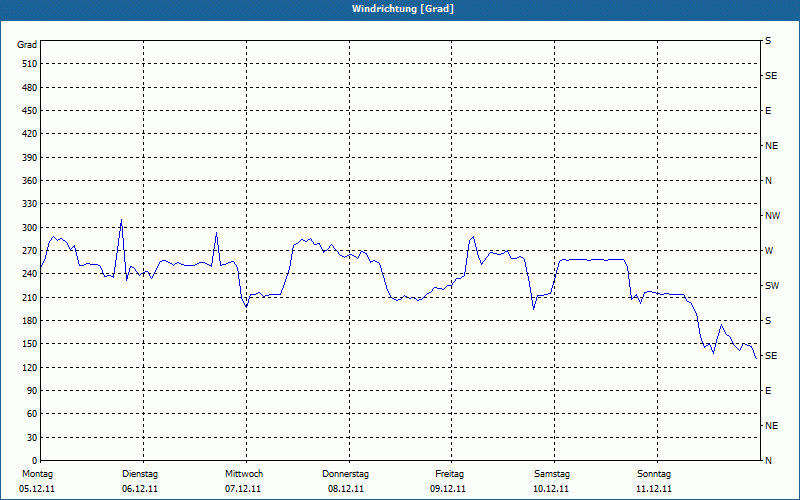800x500 pixels.
Task: Choose the Donnerstag day label
Action: coord(345,474)
